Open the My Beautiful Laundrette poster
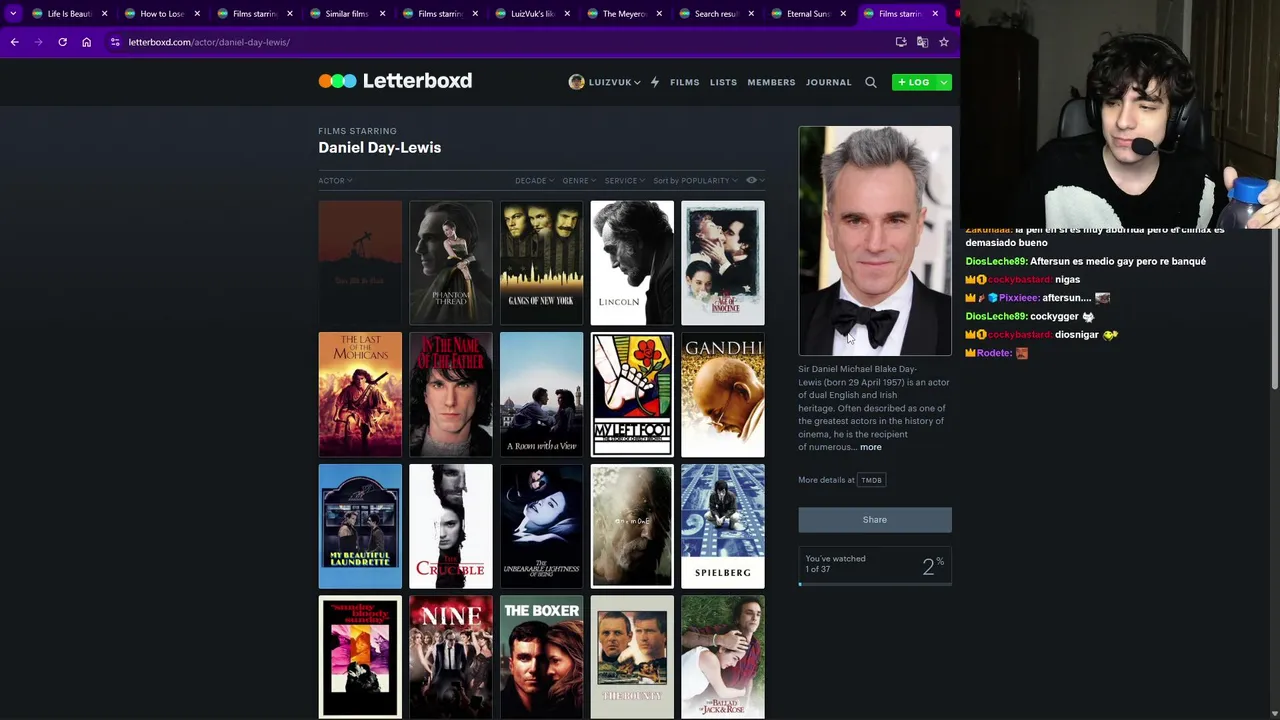This screenshot has width=1280, height=720. 360,526
